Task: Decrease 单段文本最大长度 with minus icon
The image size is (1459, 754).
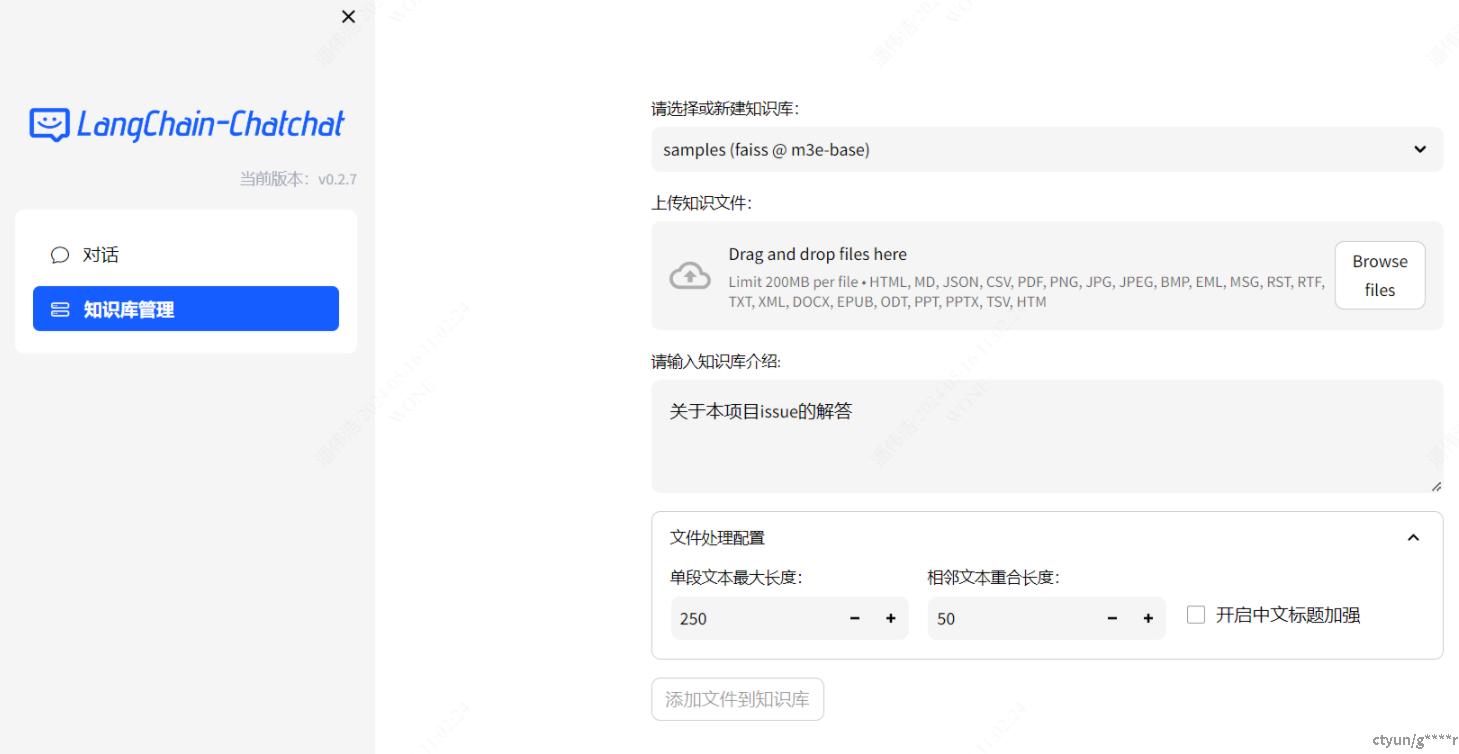Action: (855, 619)
